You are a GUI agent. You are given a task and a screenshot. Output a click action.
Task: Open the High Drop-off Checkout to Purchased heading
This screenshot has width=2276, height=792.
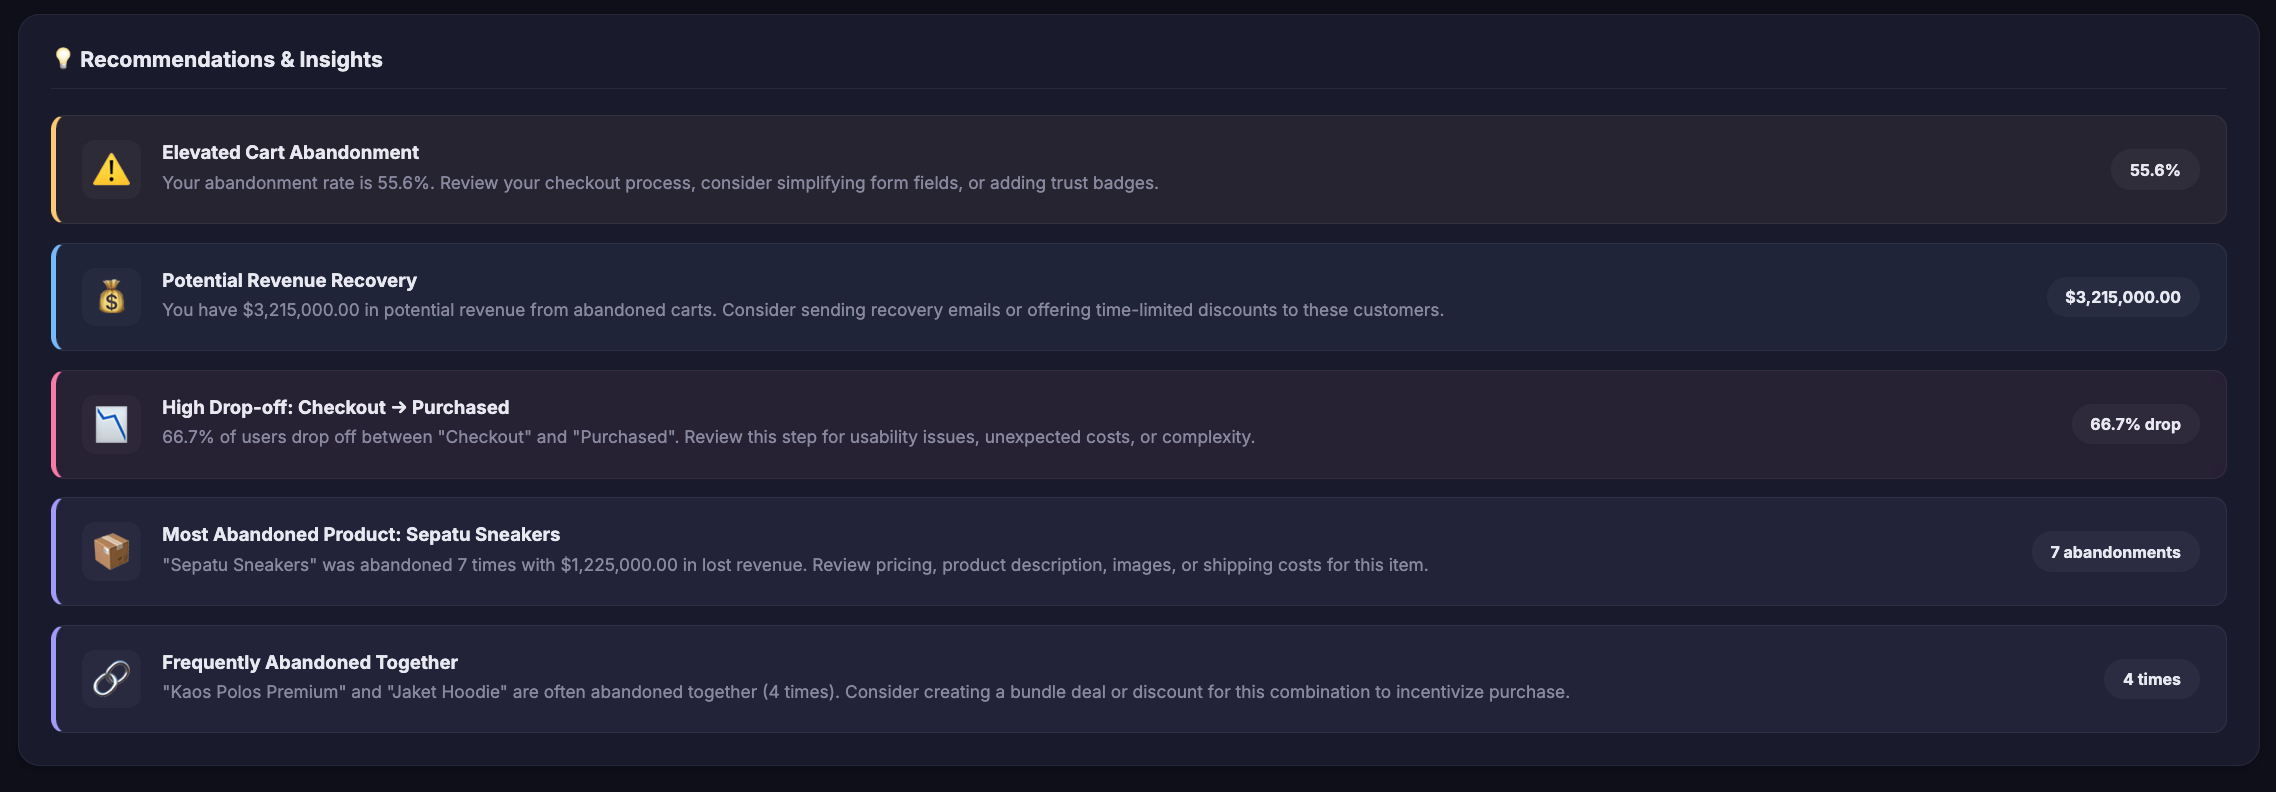point(335,407)
